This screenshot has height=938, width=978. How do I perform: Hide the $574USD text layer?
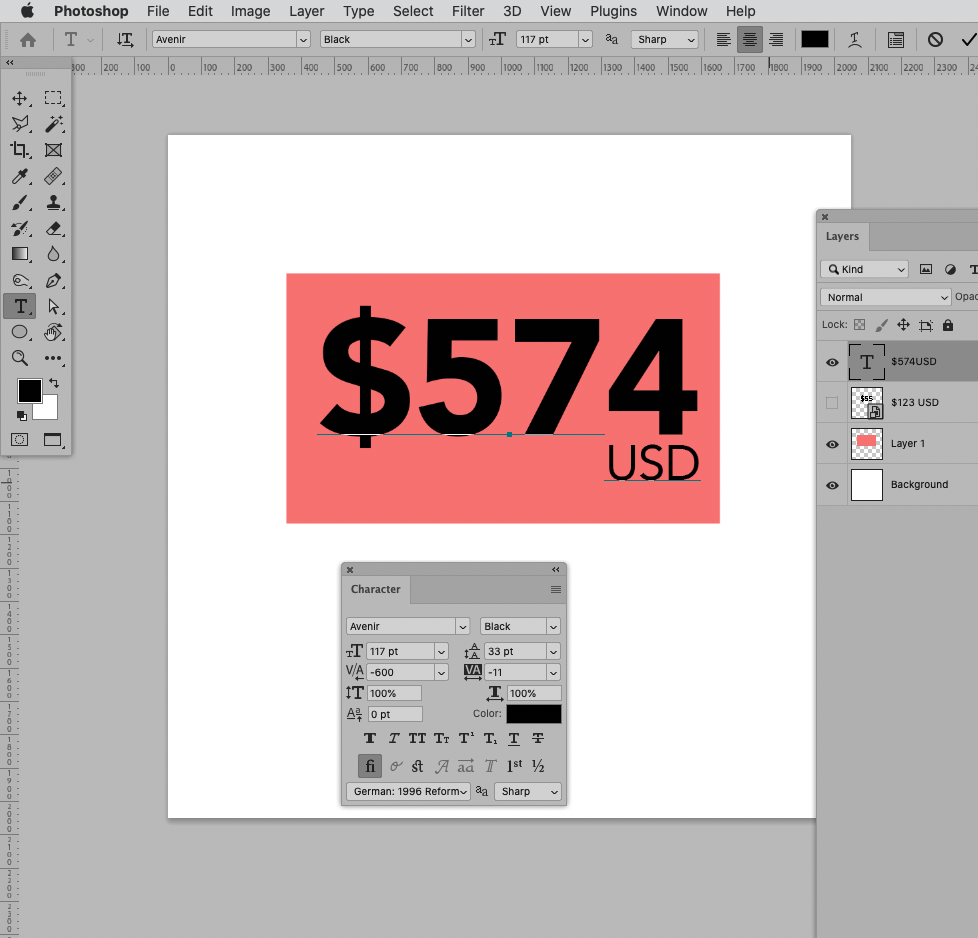(832, 362)
